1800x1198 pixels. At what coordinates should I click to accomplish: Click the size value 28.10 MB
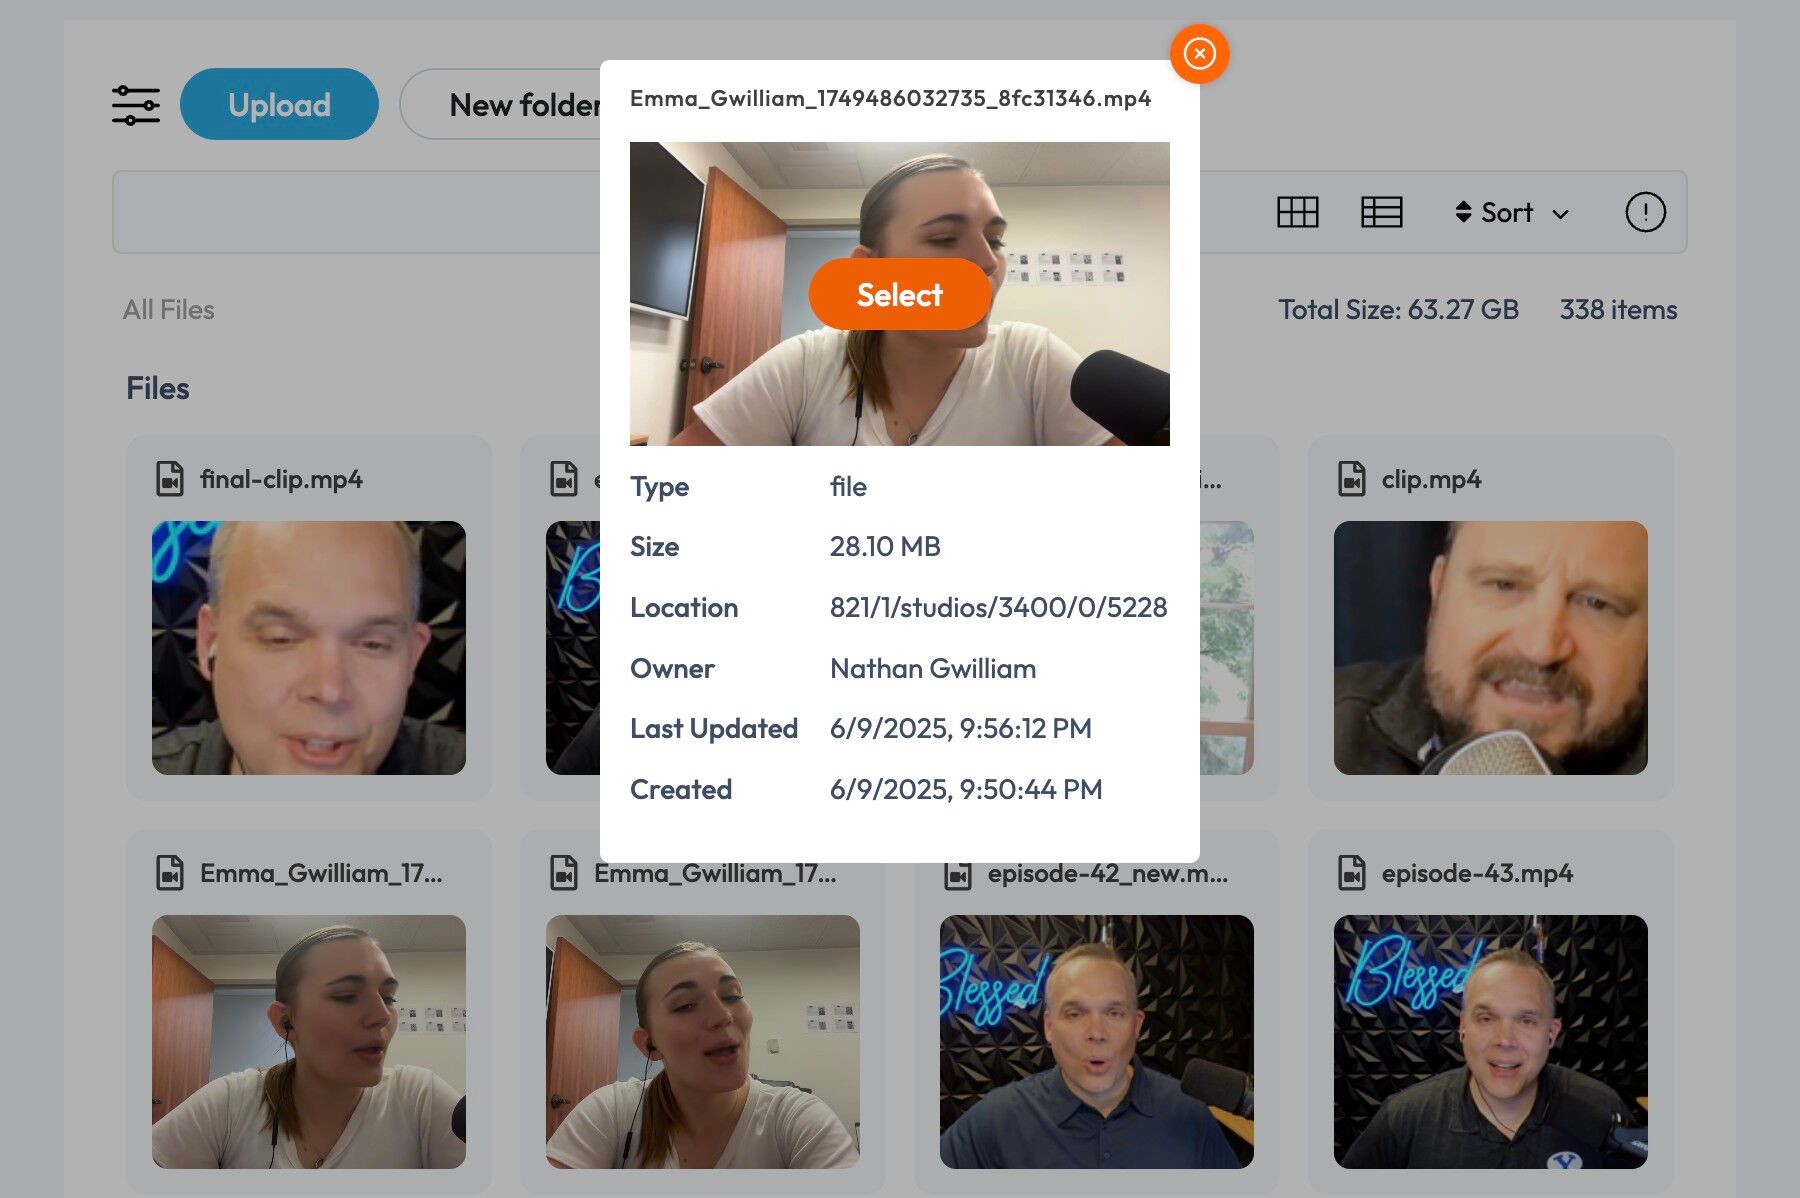(x=885, y=547)
